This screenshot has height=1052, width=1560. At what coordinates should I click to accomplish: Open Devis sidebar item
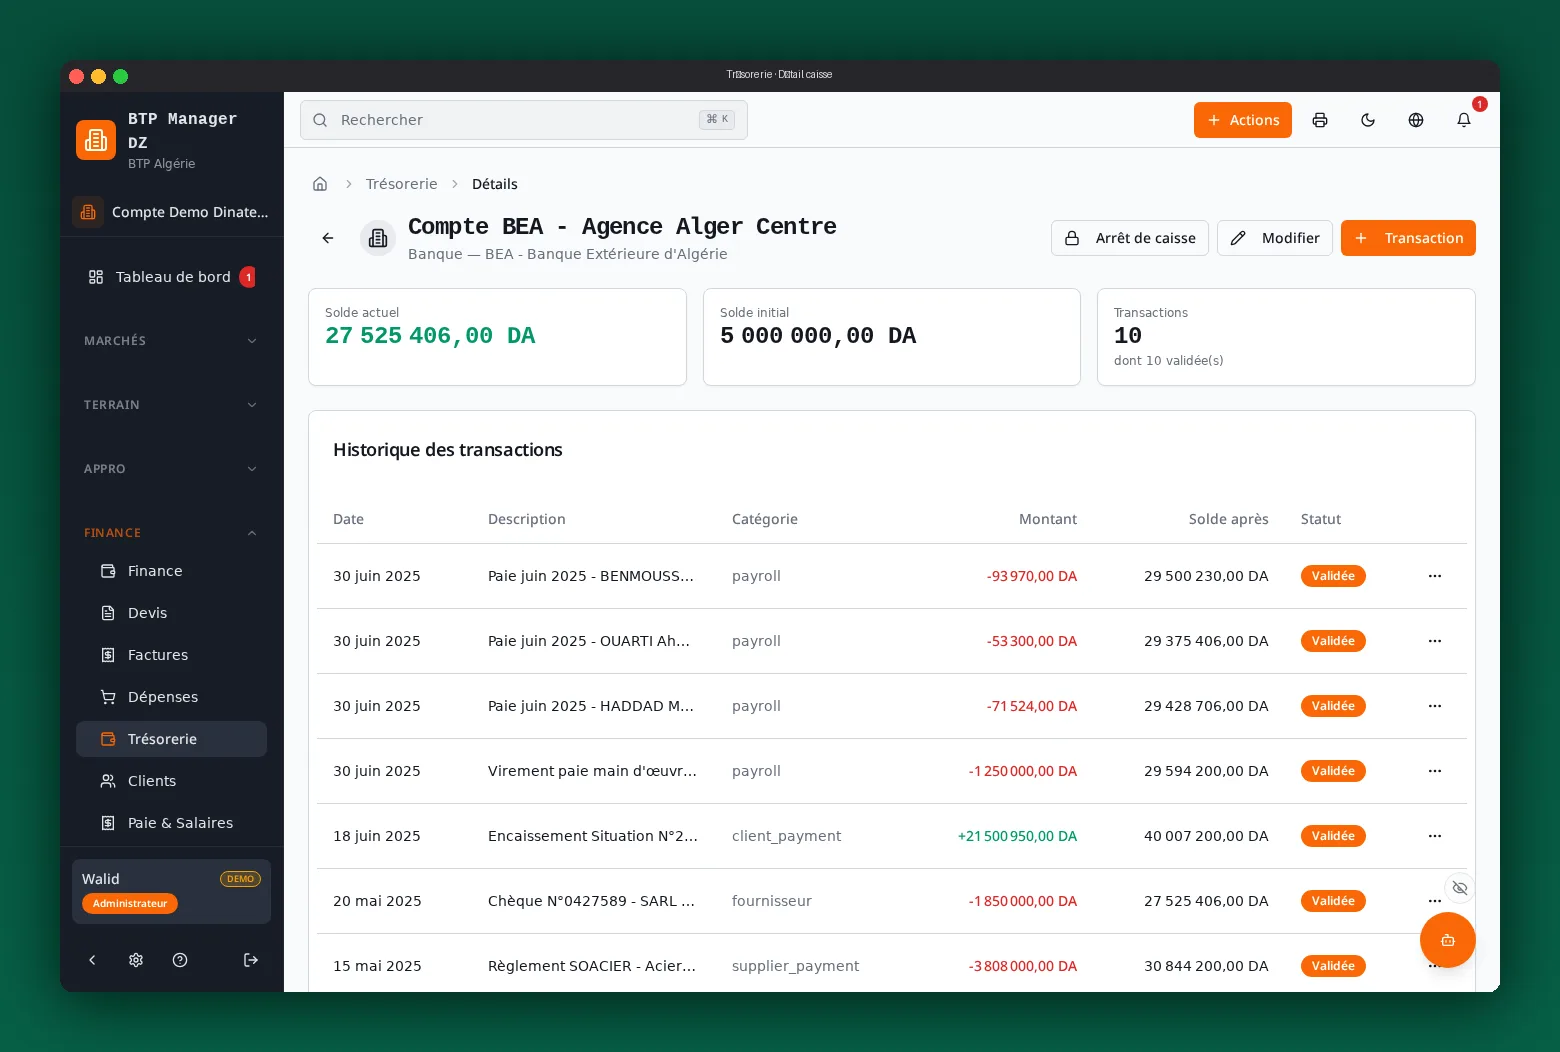coord(171,613)
